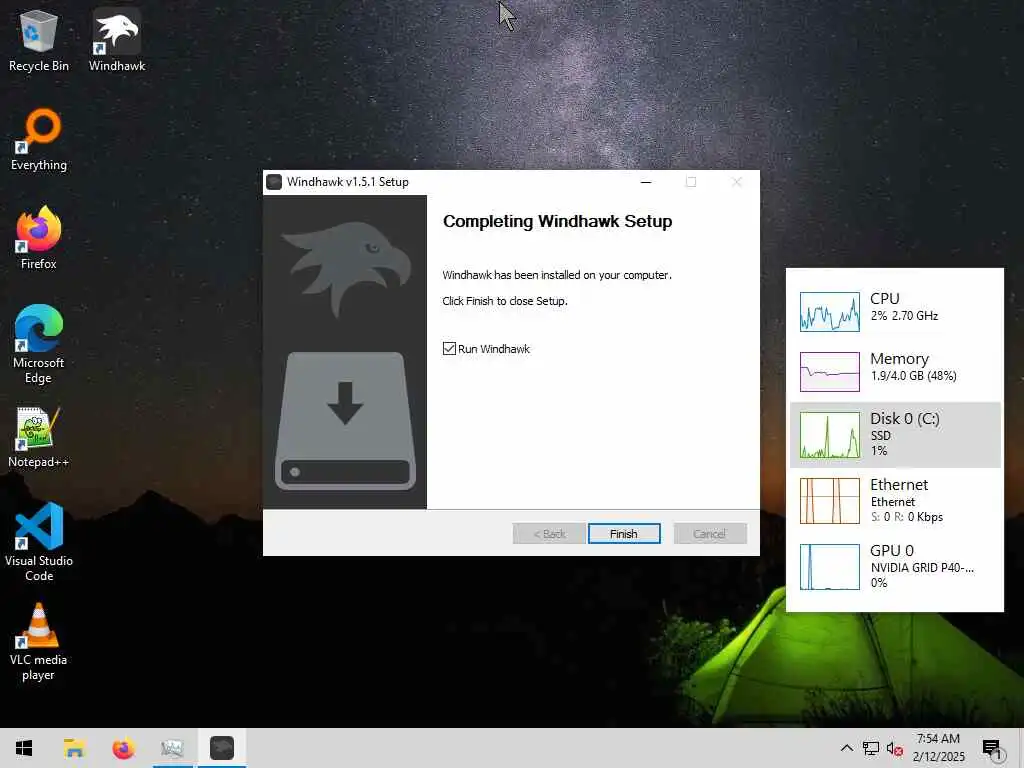Open the Windows Start menu
The height and width of the screenshot is (768, 1024).
(24, 748)
